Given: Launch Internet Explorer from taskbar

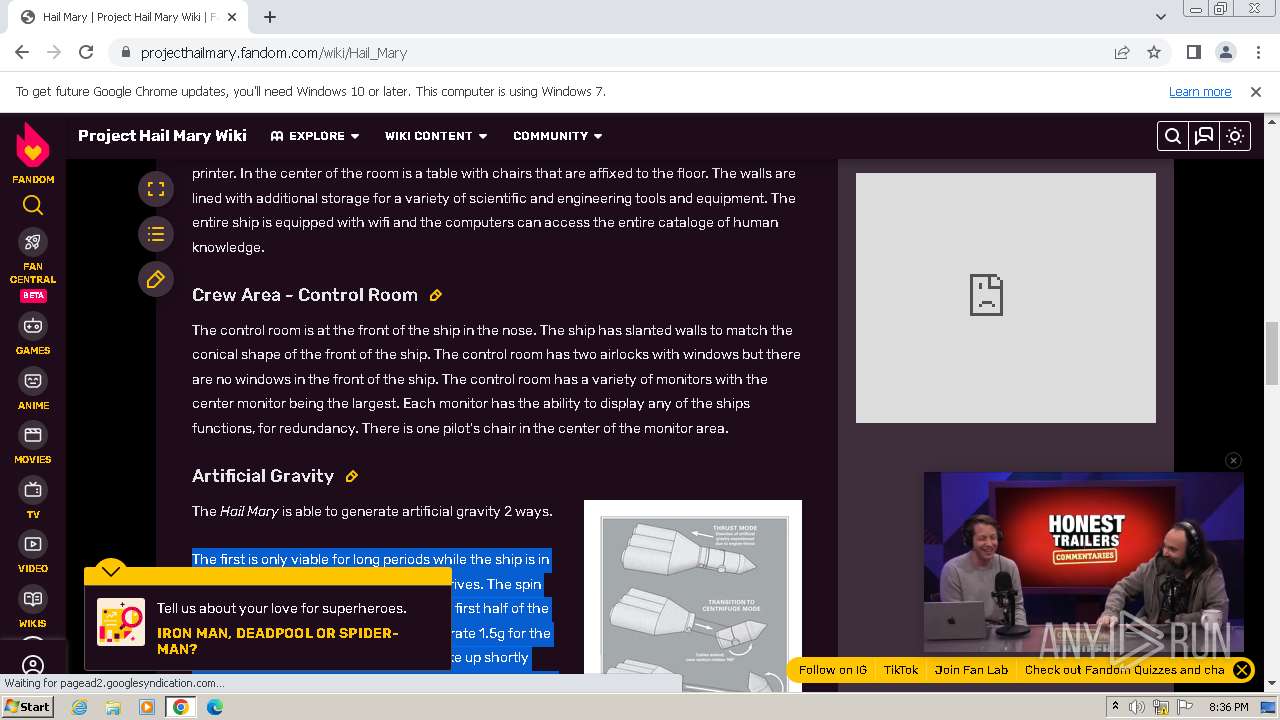Looking at the screenshot, I should (80, 707).
